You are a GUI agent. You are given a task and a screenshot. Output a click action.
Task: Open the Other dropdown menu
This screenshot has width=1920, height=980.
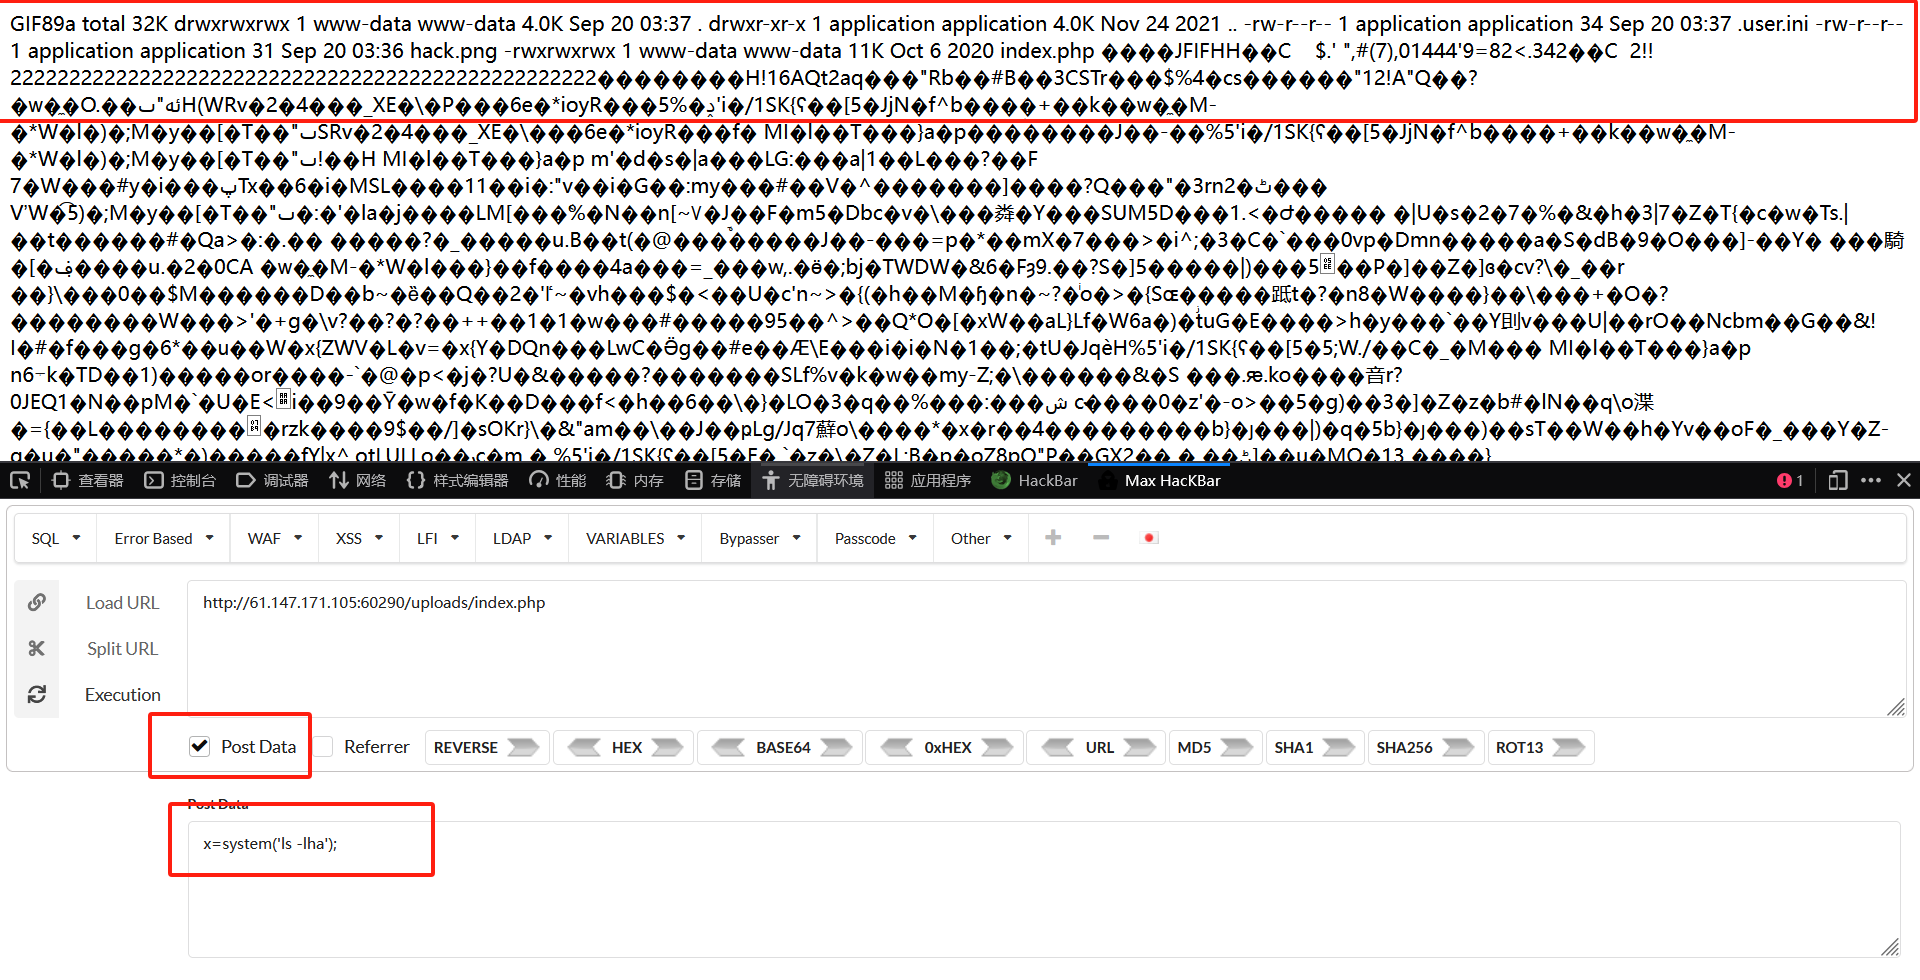pos(981,539)
